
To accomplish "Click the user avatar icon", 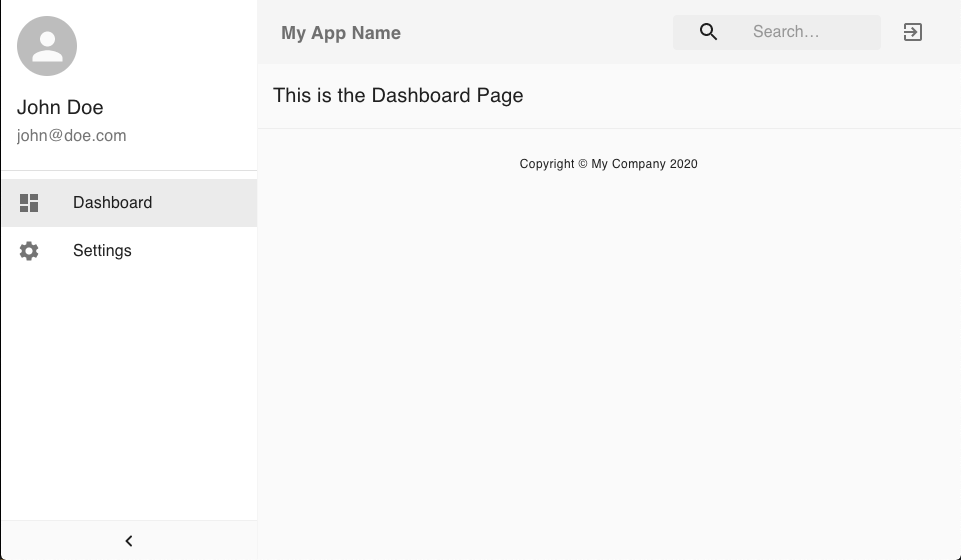I will click(47, 46).
